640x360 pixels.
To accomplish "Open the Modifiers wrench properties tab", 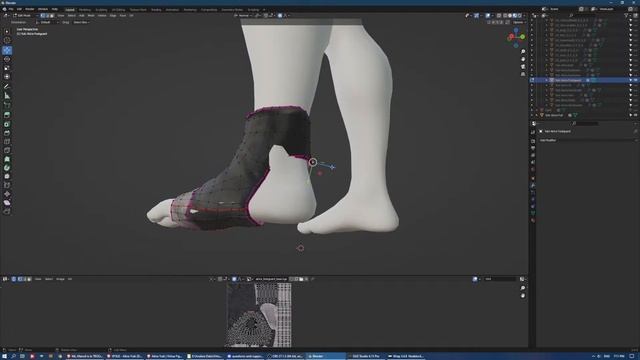I will click(x=533, y=185).
